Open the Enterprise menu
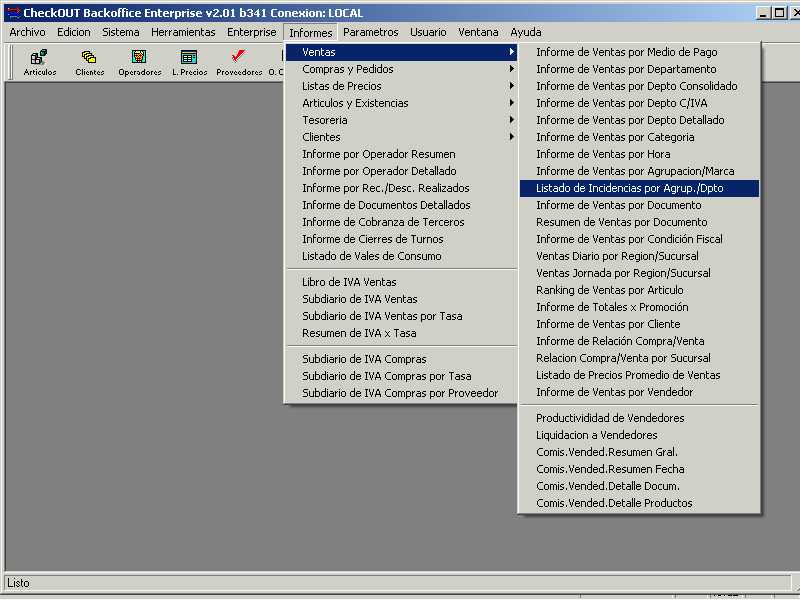 click(252, 32)
